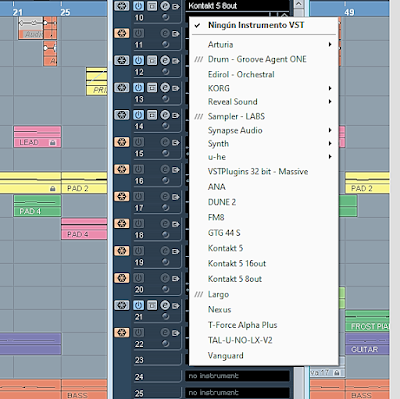
Task: Open the instrument editor for slot 10
Action: [165, 6]
